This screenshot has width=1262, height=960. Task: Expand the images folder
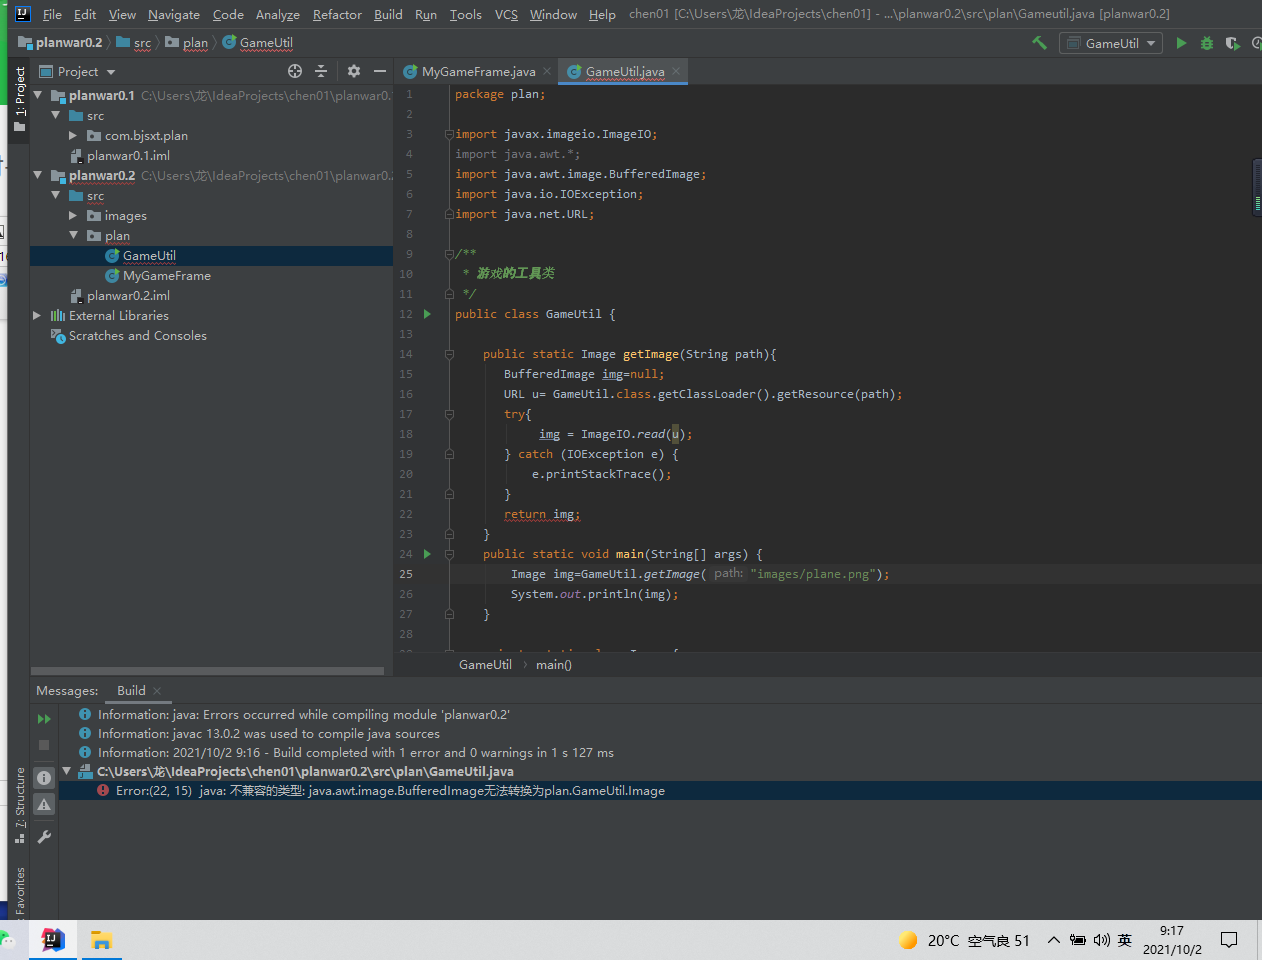[x=73, y=215]
